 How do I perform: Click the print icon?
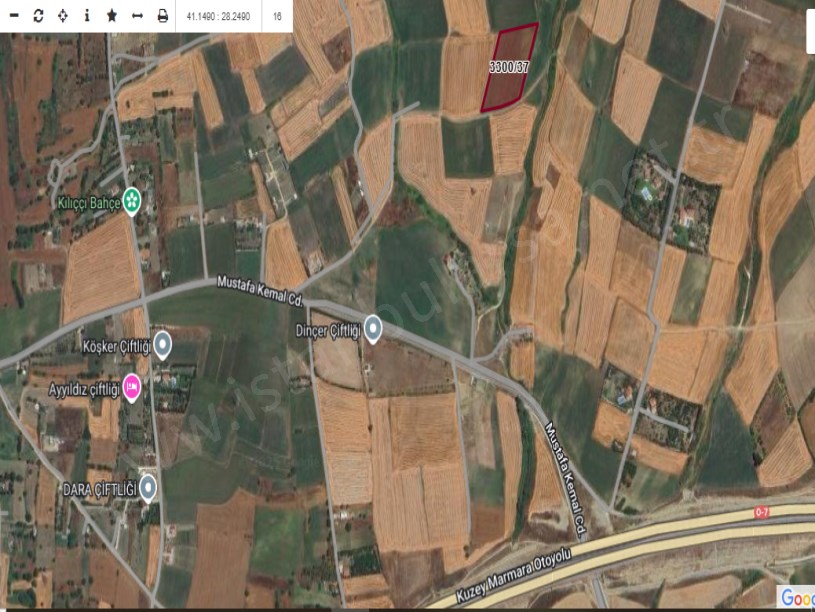[x=162, y=16]
